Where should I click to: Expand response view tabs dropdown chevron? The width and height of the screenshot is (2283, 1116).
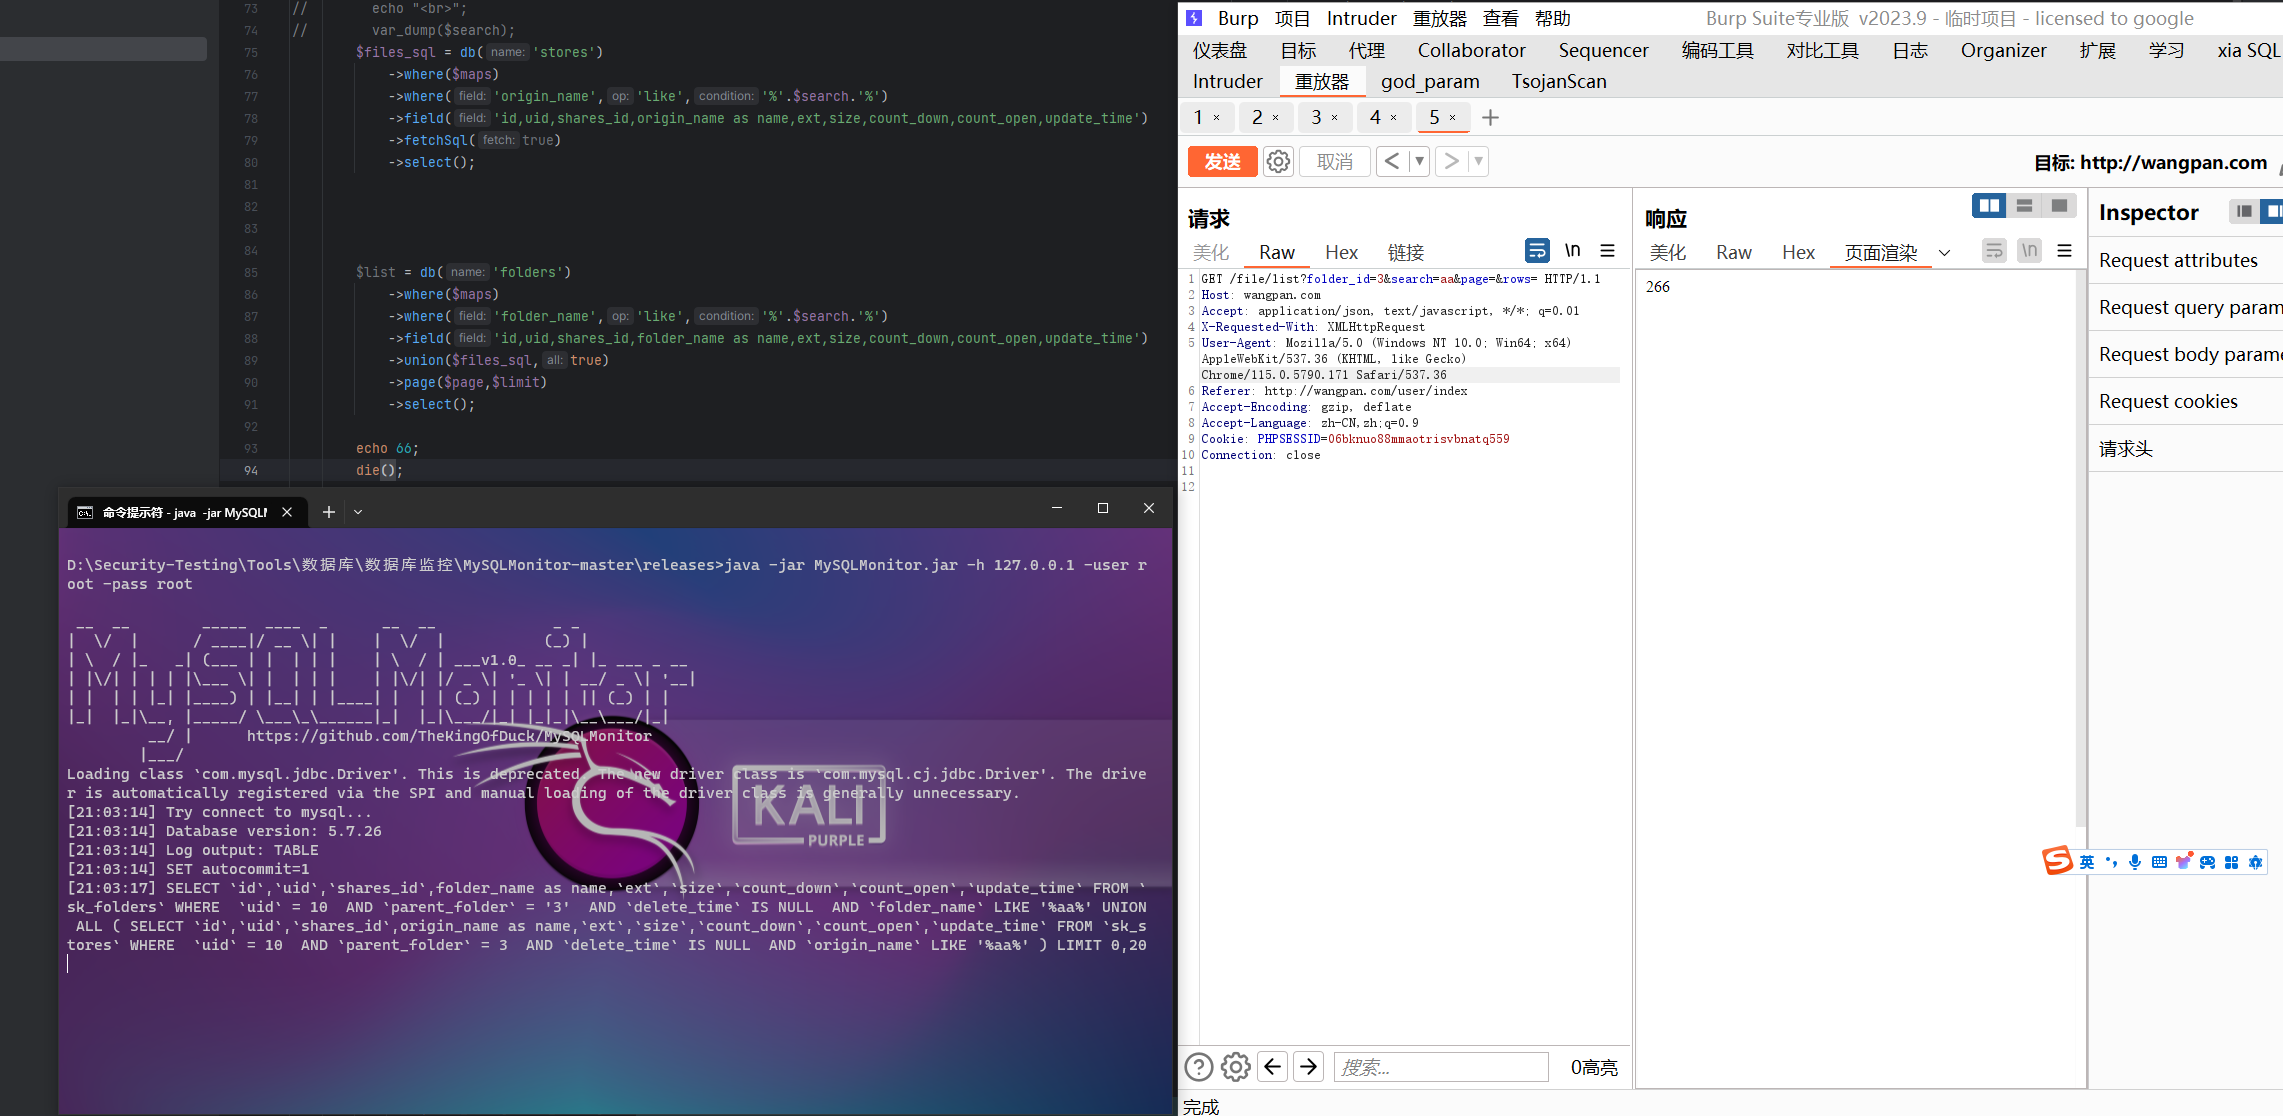tap(1944, 253)
